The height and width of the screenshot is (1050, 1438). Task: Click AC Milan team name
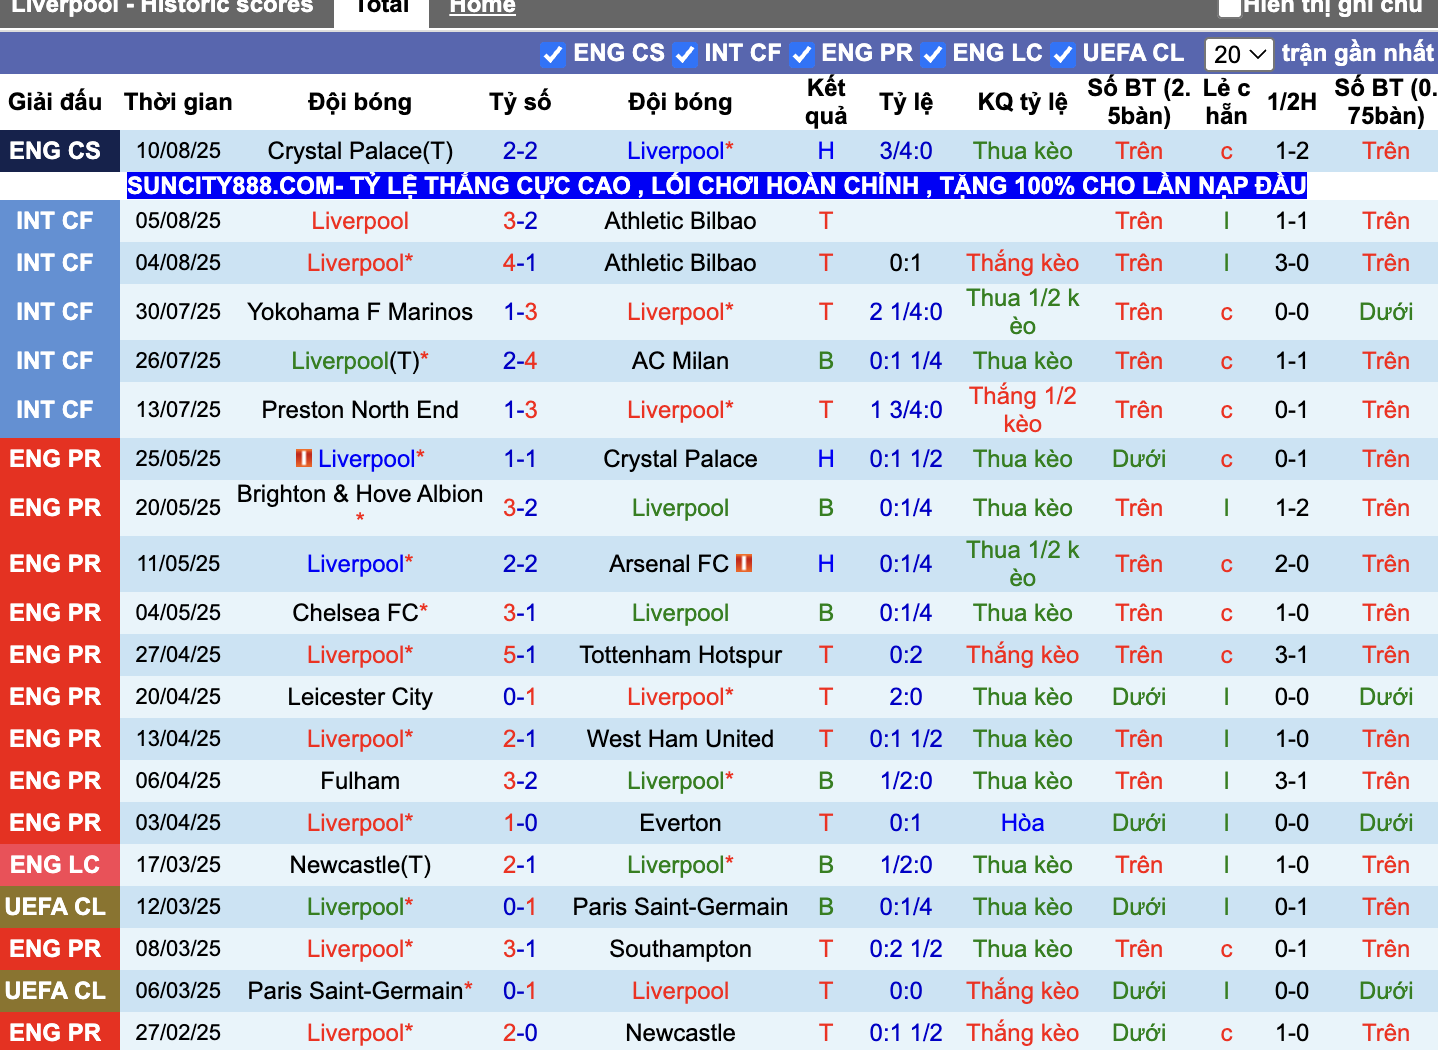coord(680,361)
